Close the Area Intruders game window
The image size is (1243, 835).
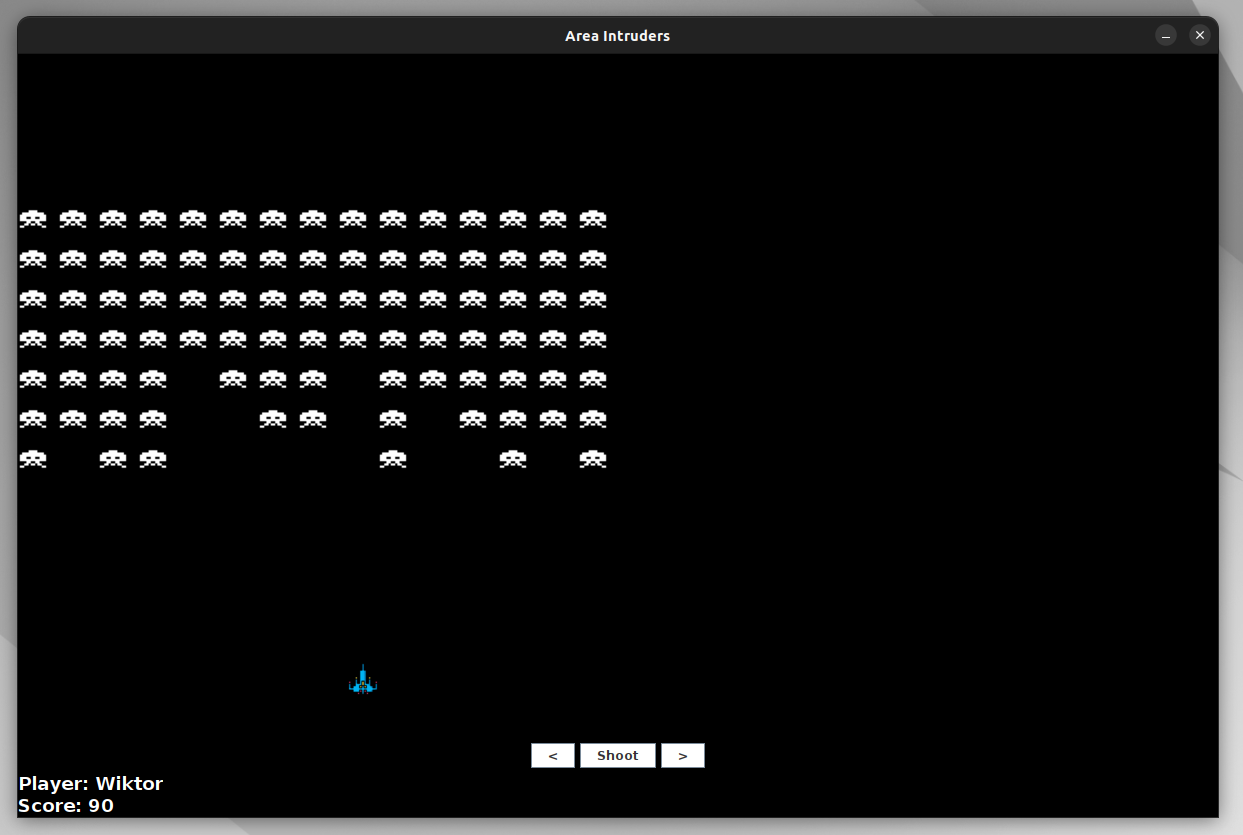[1199, 36]
